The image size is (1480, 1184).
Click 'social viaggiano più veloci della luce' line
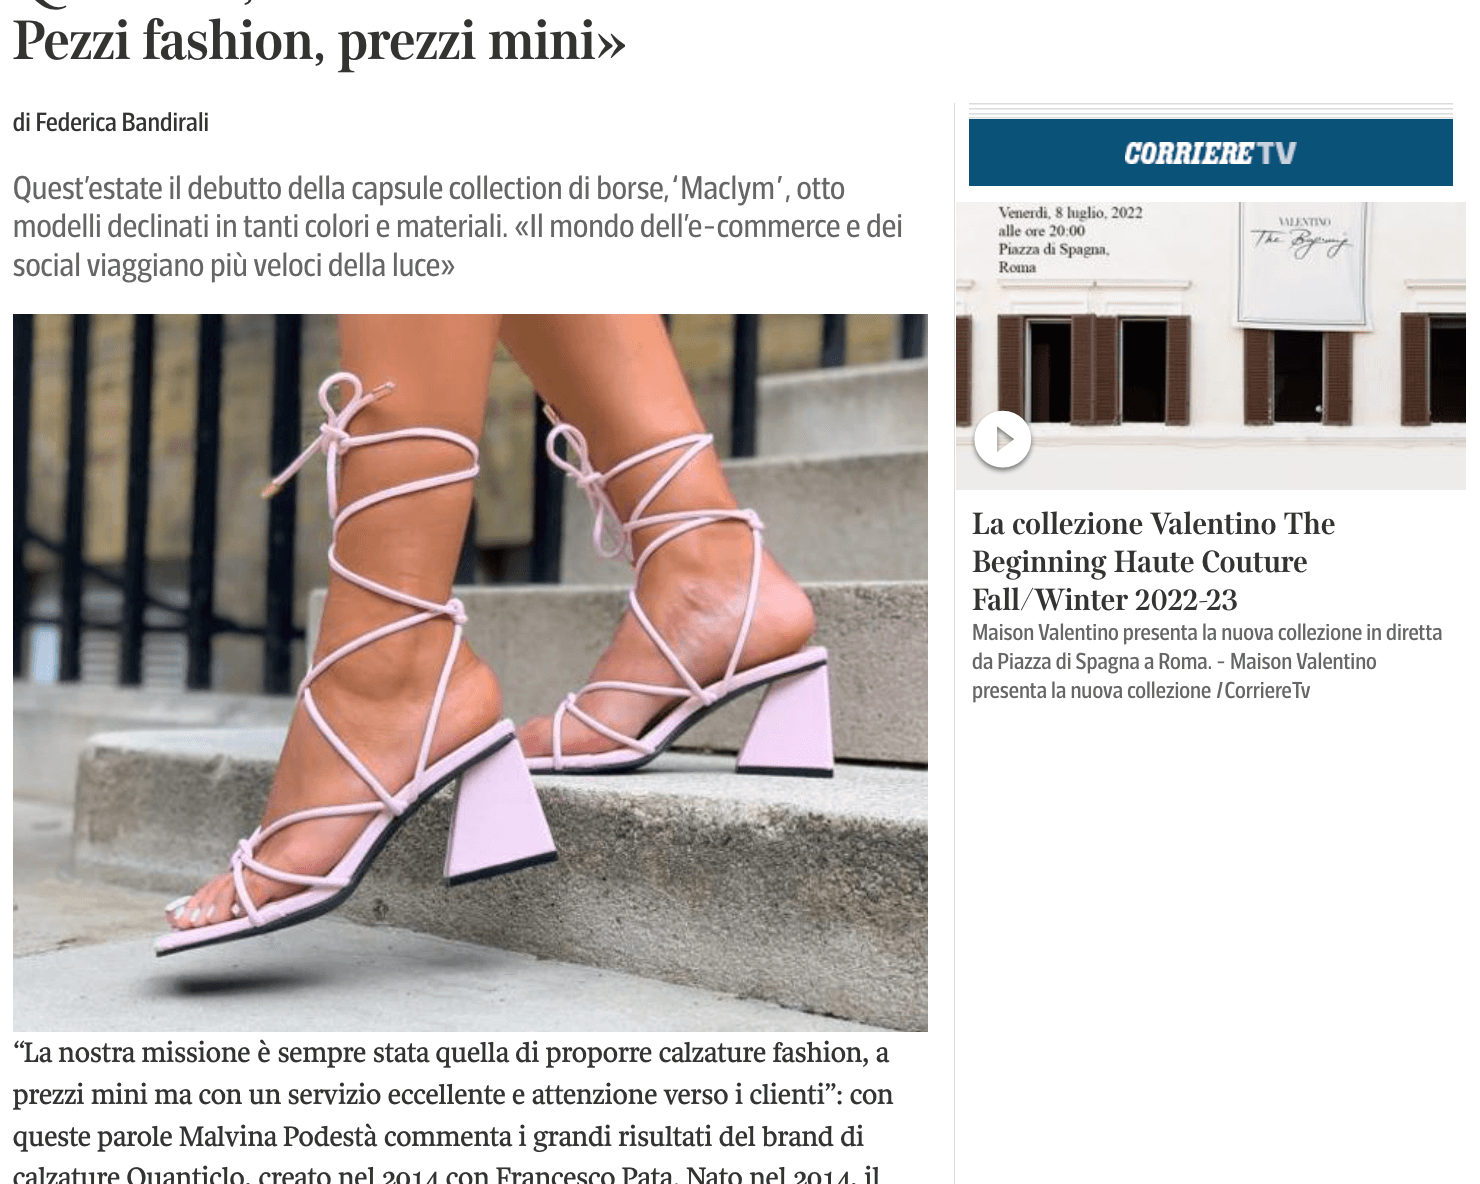(x=234, y=266)
